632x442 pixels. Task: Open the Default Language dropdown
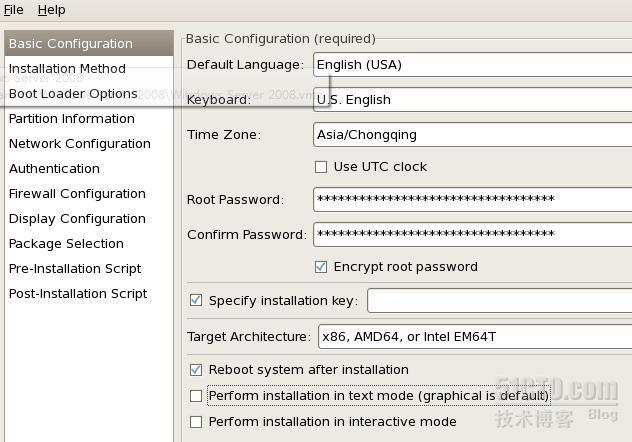[x=472, y=64]
